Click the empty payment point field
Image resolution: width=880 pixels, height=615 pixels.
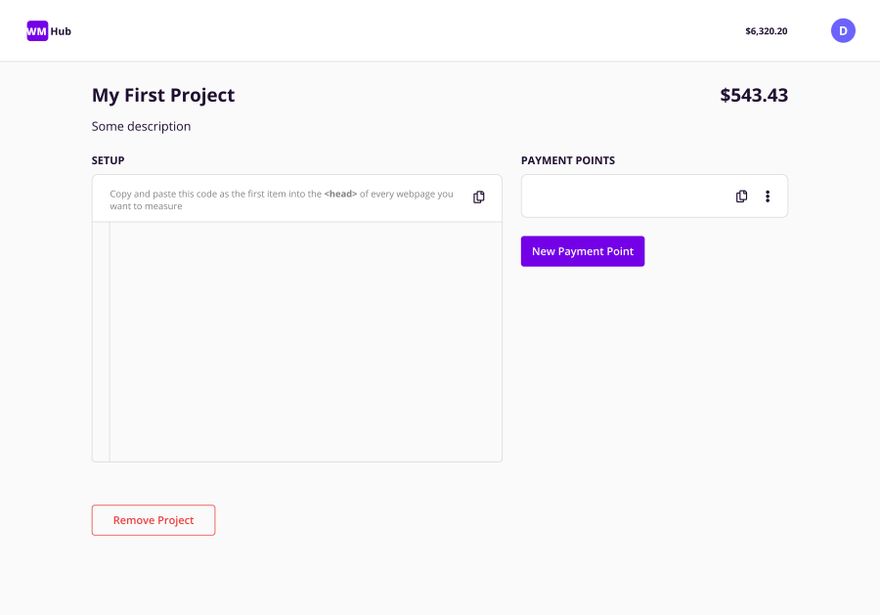point(624,196)
